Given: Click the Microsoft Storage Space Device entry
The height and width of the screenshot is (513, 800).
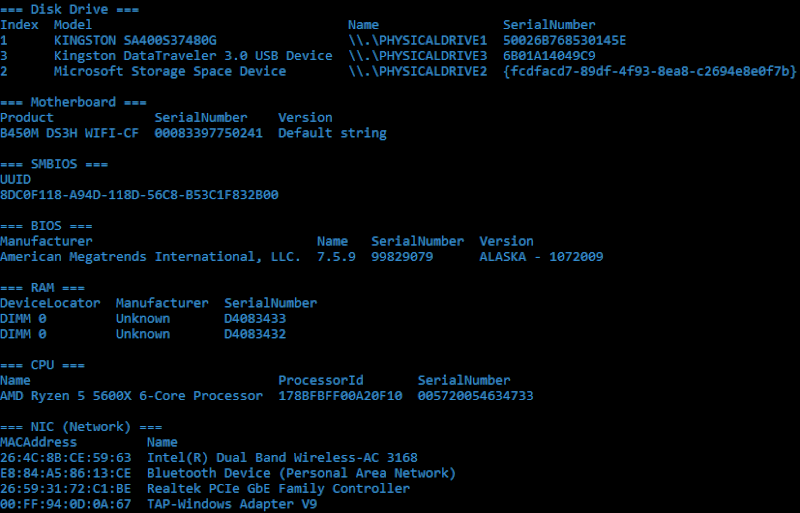Looking at the screenshot, I should [170, 72].
